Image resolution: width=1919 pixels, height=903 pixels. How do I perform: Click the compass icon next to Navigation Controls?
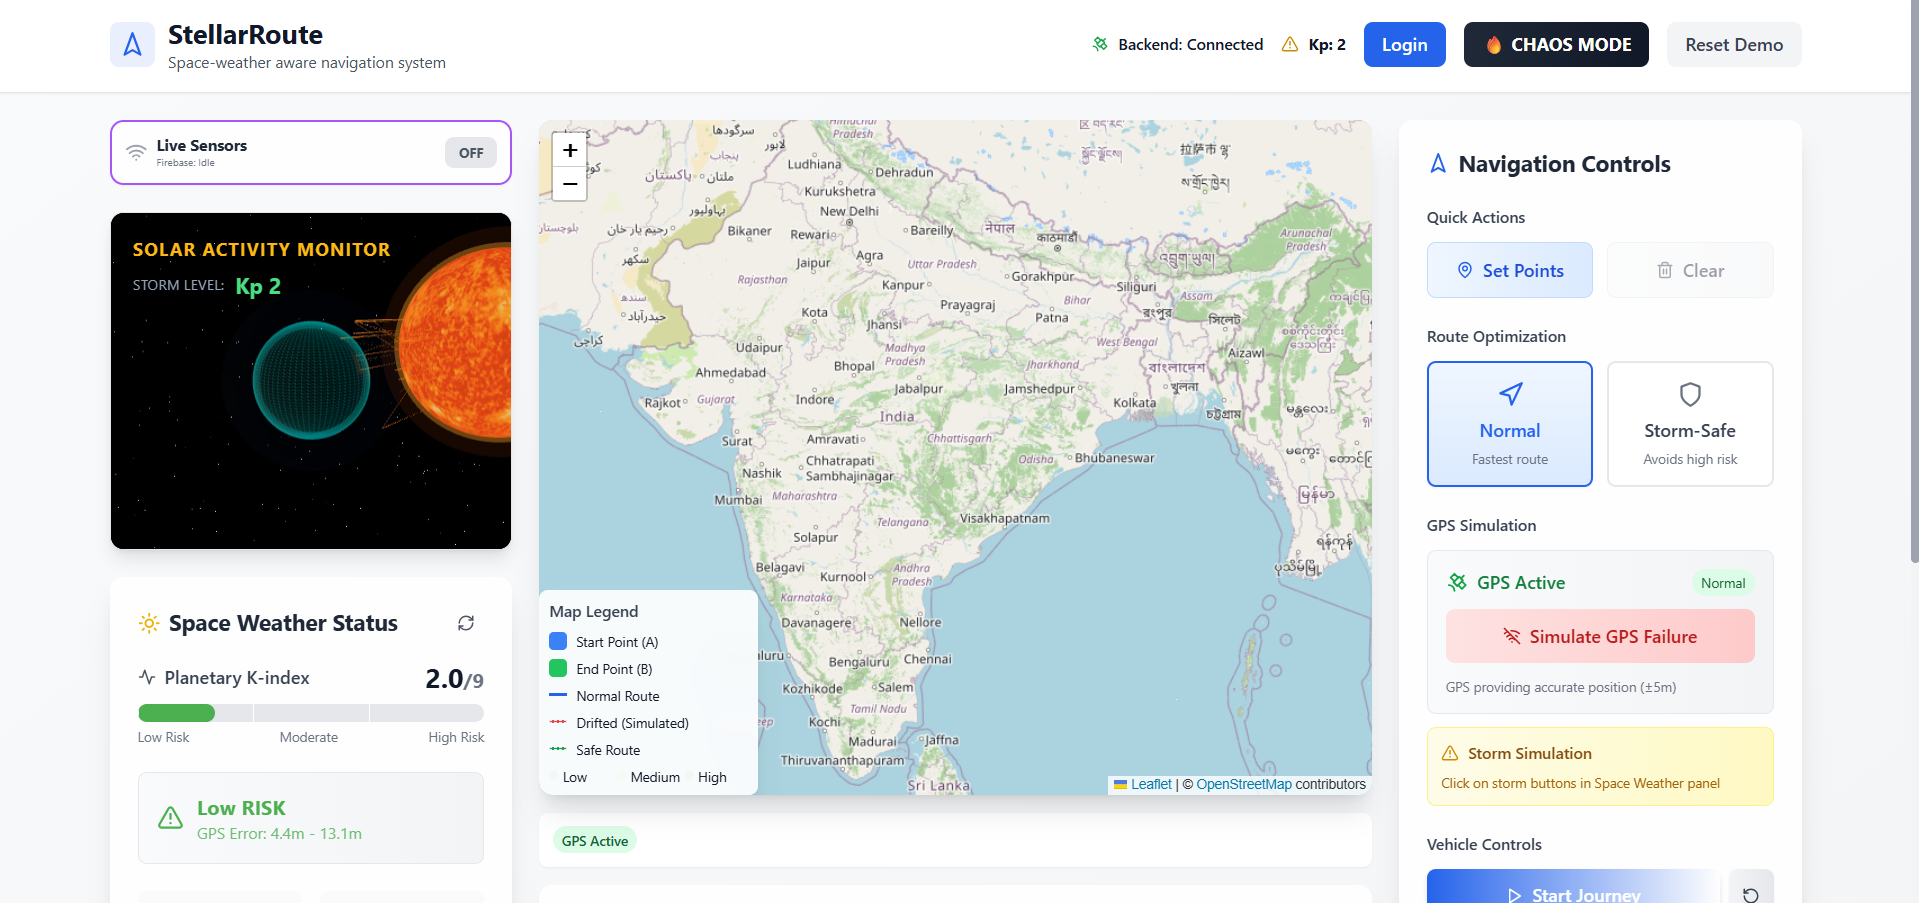point(1437,163)
